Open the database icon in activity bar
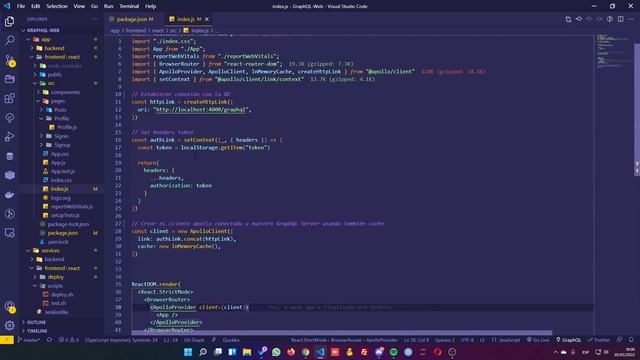640x360 pixels. coord(9,156)
